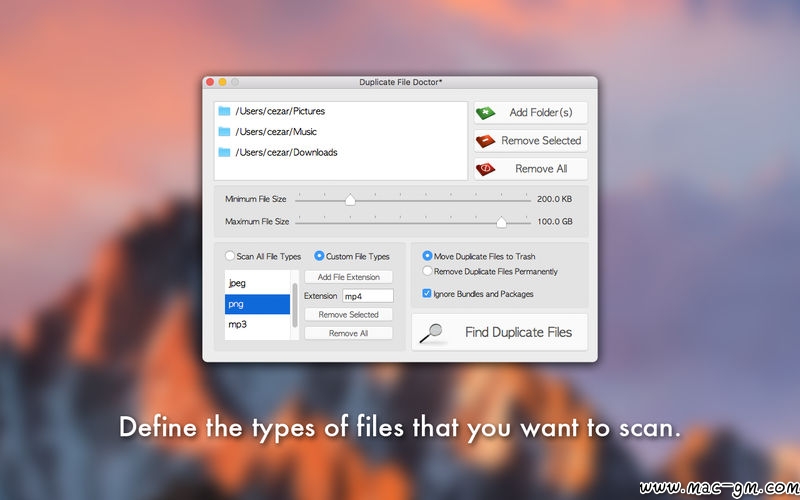Click Find Duplicate Files button
Image resolution: width=800 pixels, height=500 pixels.
(x=499, y=332)
